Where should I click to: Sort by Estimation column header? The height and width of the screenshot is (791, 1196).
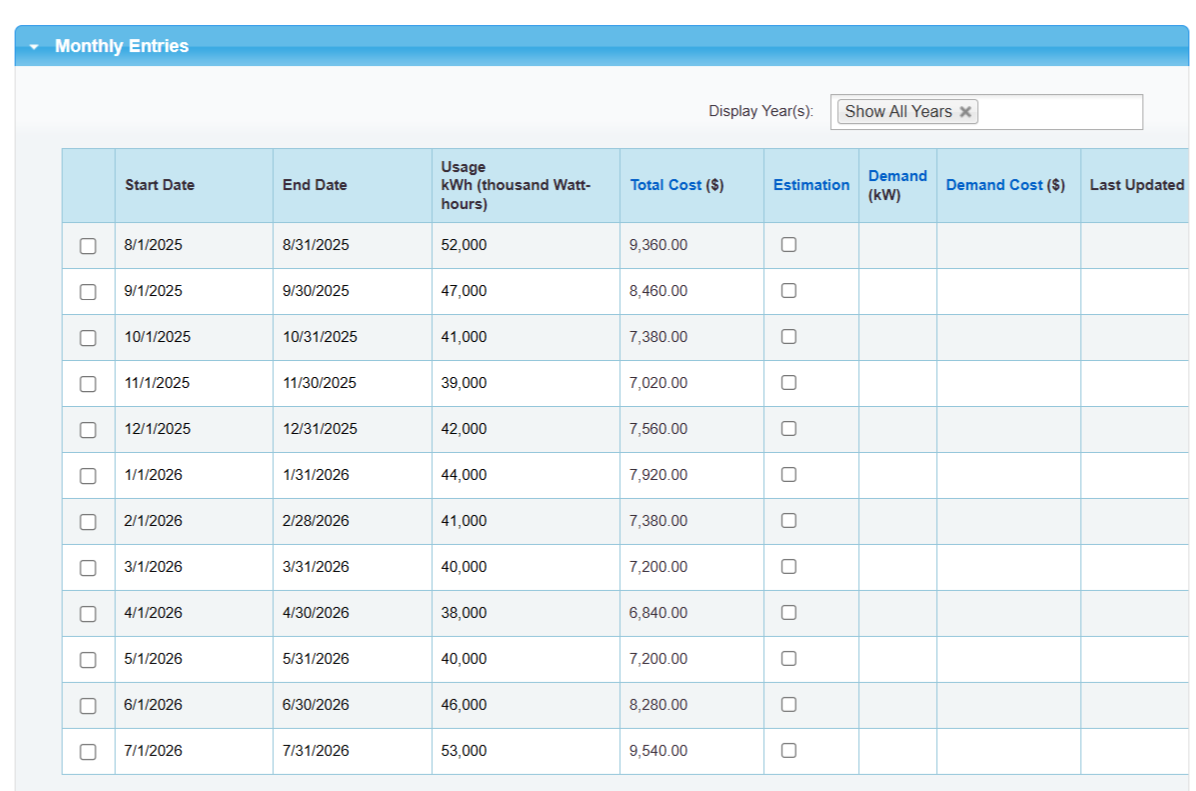(x=811, y=185)
